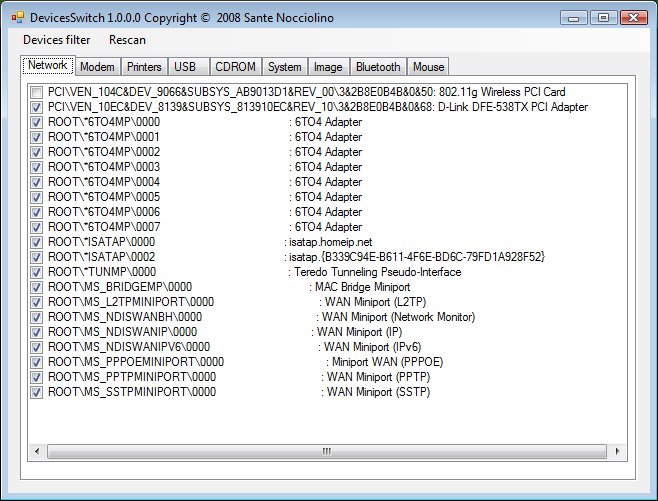Switch to the Bluetooth tab
Viewport: 658px width, 501px height.
pyautogui.click(x=378, y=67)
